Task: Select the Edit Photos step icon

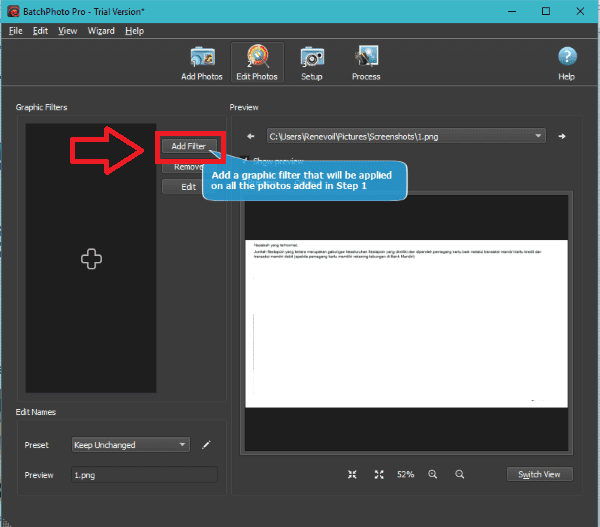Action: (257, 61)
